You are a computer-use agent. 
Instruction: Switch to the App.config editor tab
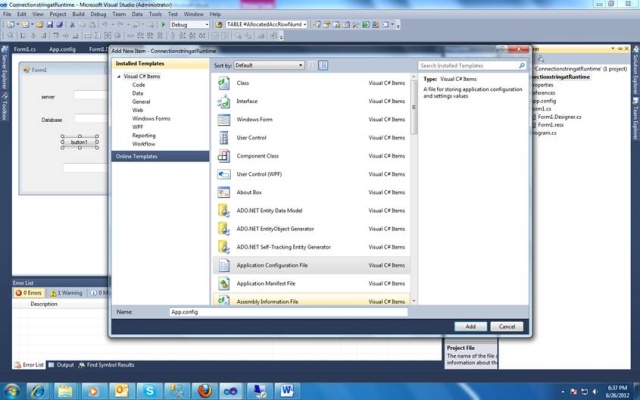pos(62,49)
